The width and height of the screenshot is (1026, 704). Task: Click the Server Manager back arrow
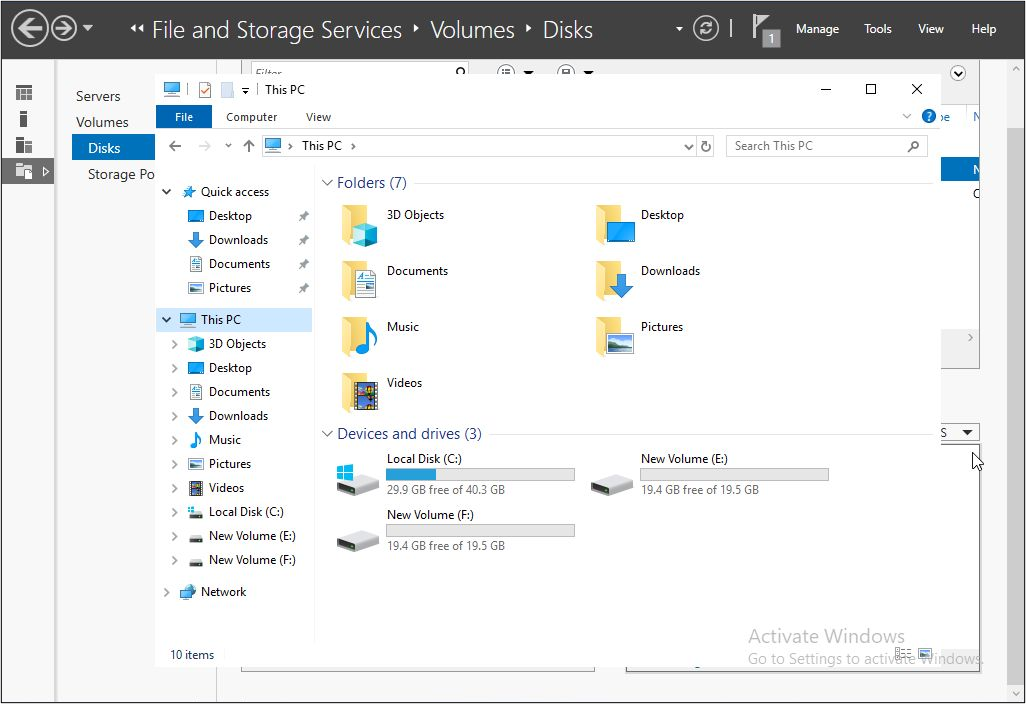pyautogui.click(x=30, y=28)
